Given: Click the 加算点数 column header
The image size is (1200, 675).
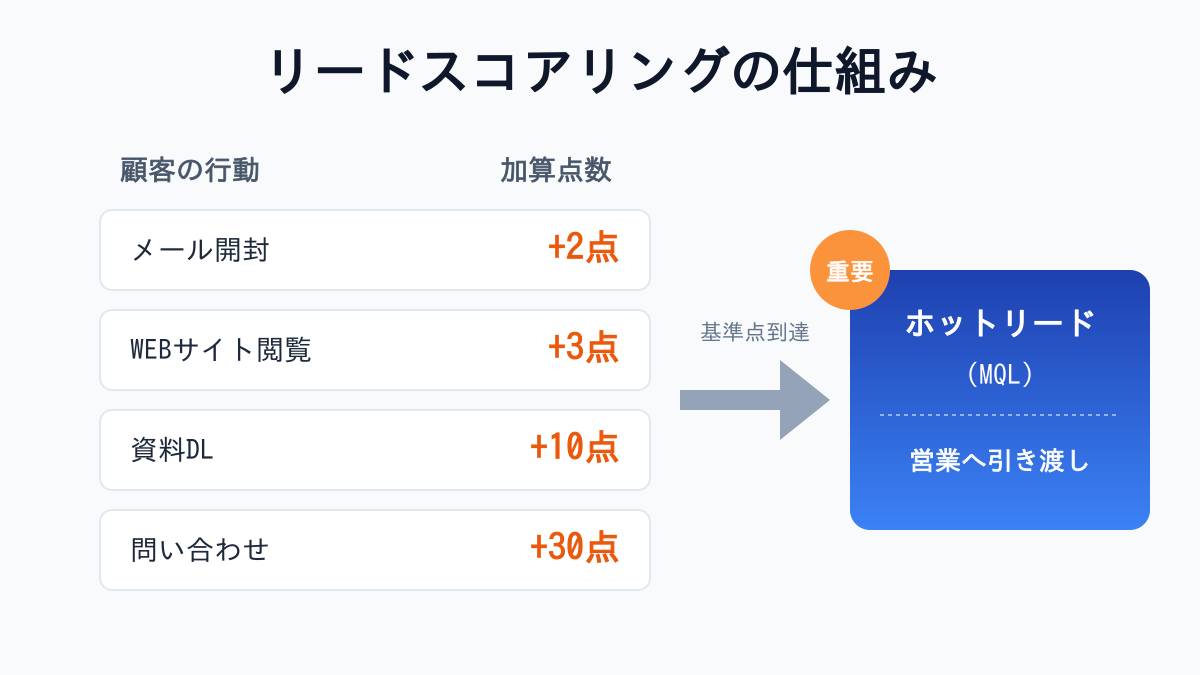Looking at the screenshot, I should [556, 171].
